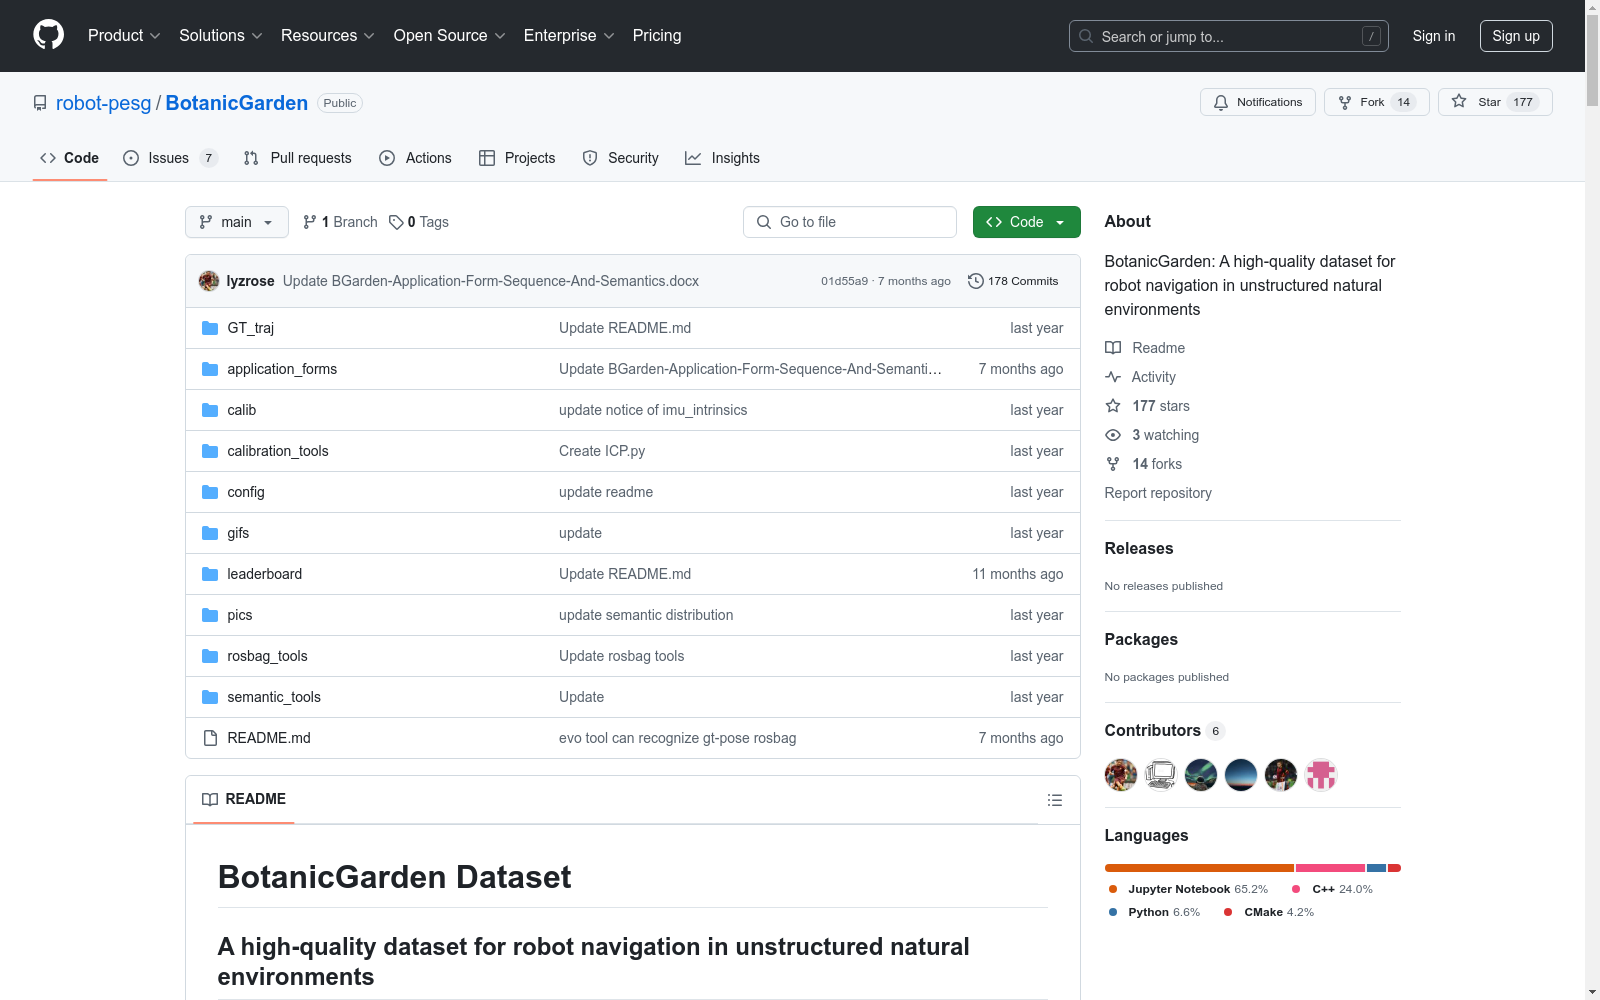Open the Insights tab

click(x=723, y=158)
